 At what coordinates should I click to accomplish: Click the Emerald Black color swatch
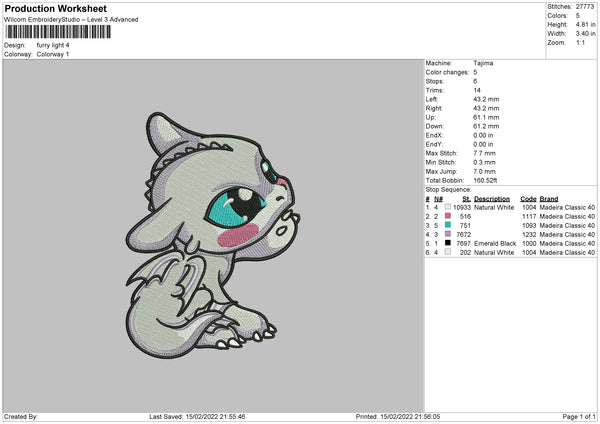click(448, 243)
